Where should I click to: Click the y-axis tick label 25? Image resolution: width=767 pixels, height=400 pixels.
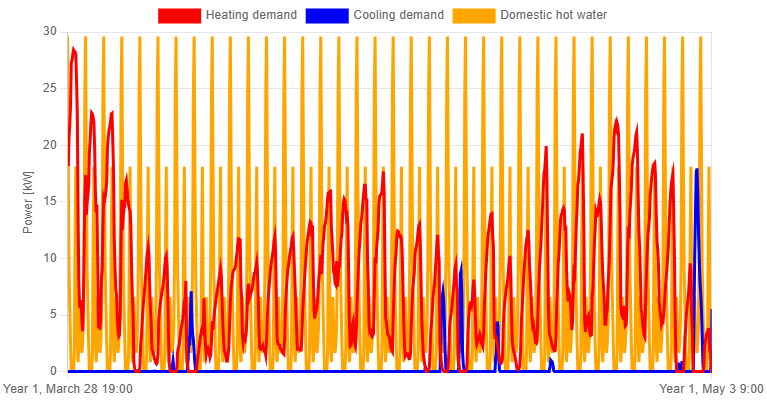57,88
